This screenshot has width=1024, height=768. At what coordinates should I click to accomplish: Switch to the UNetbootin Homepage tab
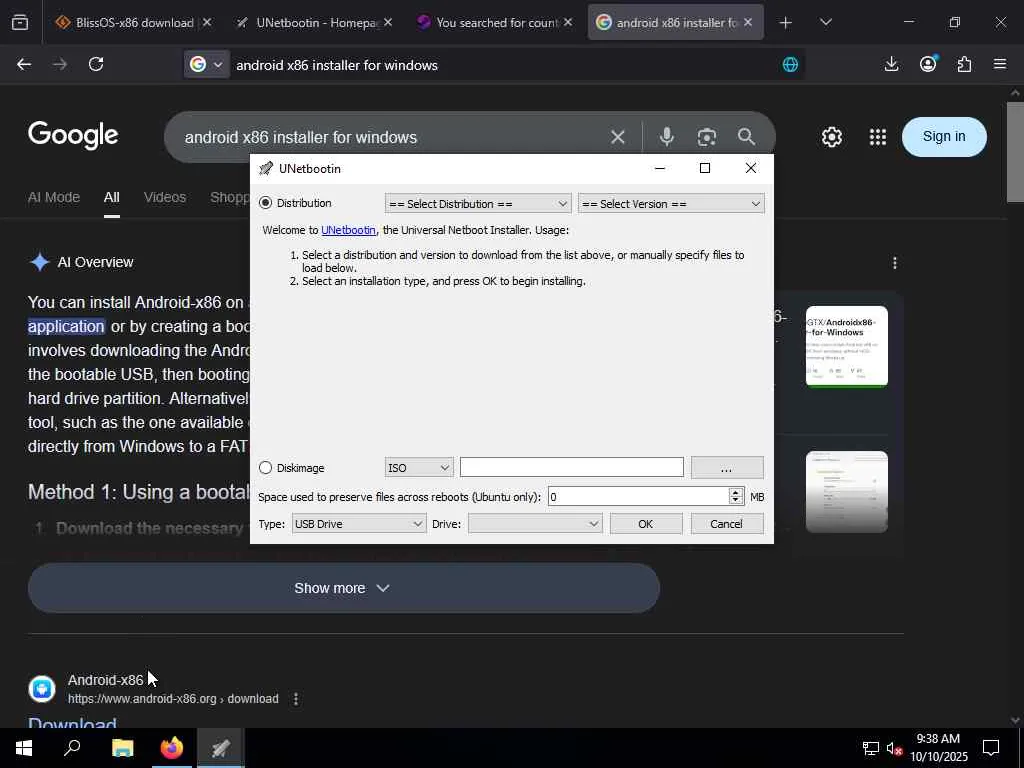pos(306,22)
